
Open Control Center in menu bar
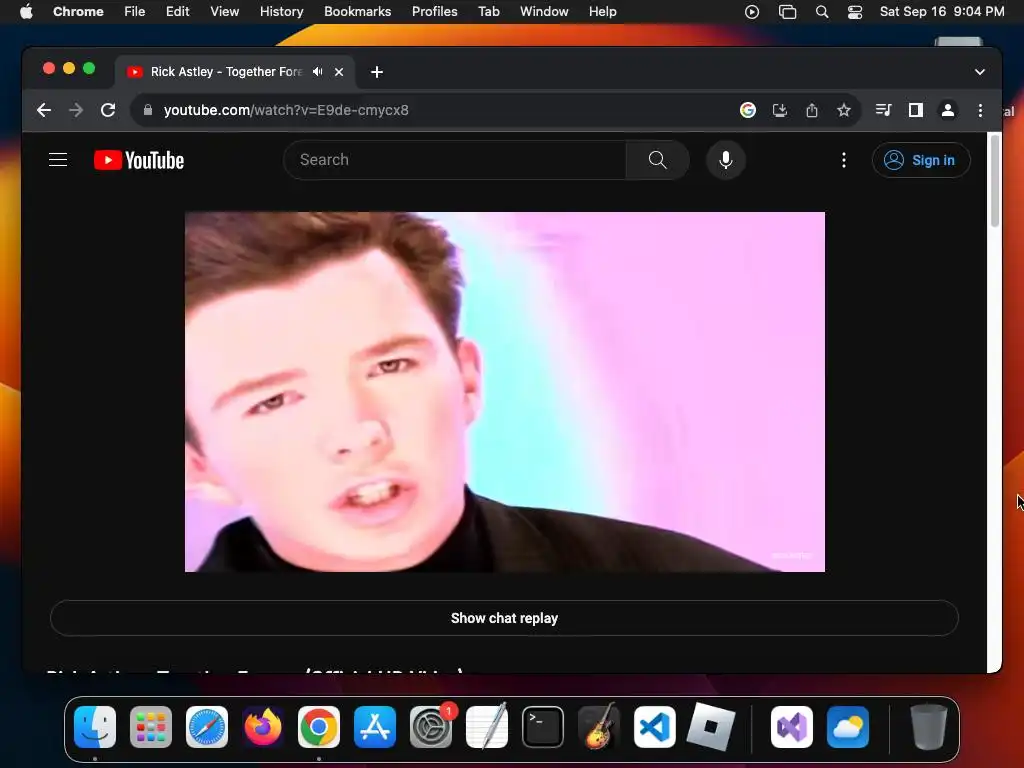pyautogui.click(x=855, y=12)
